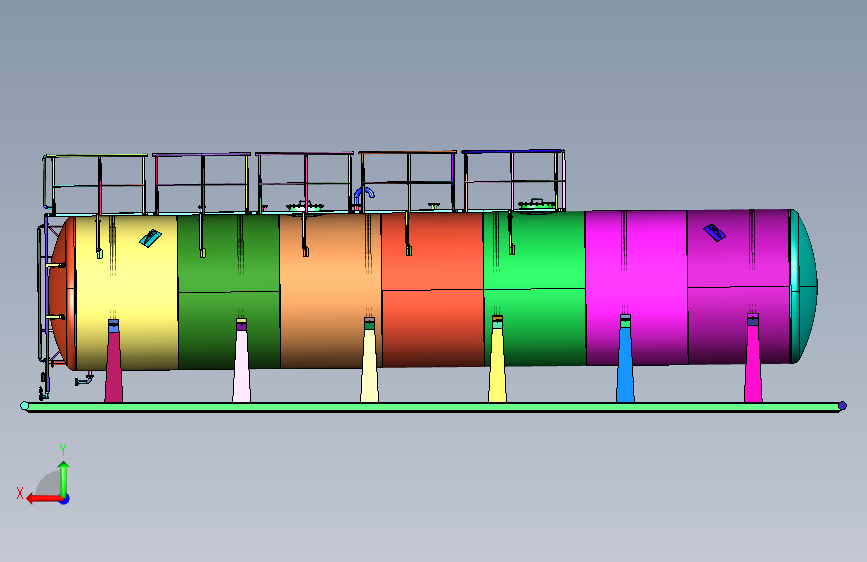
Task: Click the red X axis arrow
Action: tap(45, 498)
